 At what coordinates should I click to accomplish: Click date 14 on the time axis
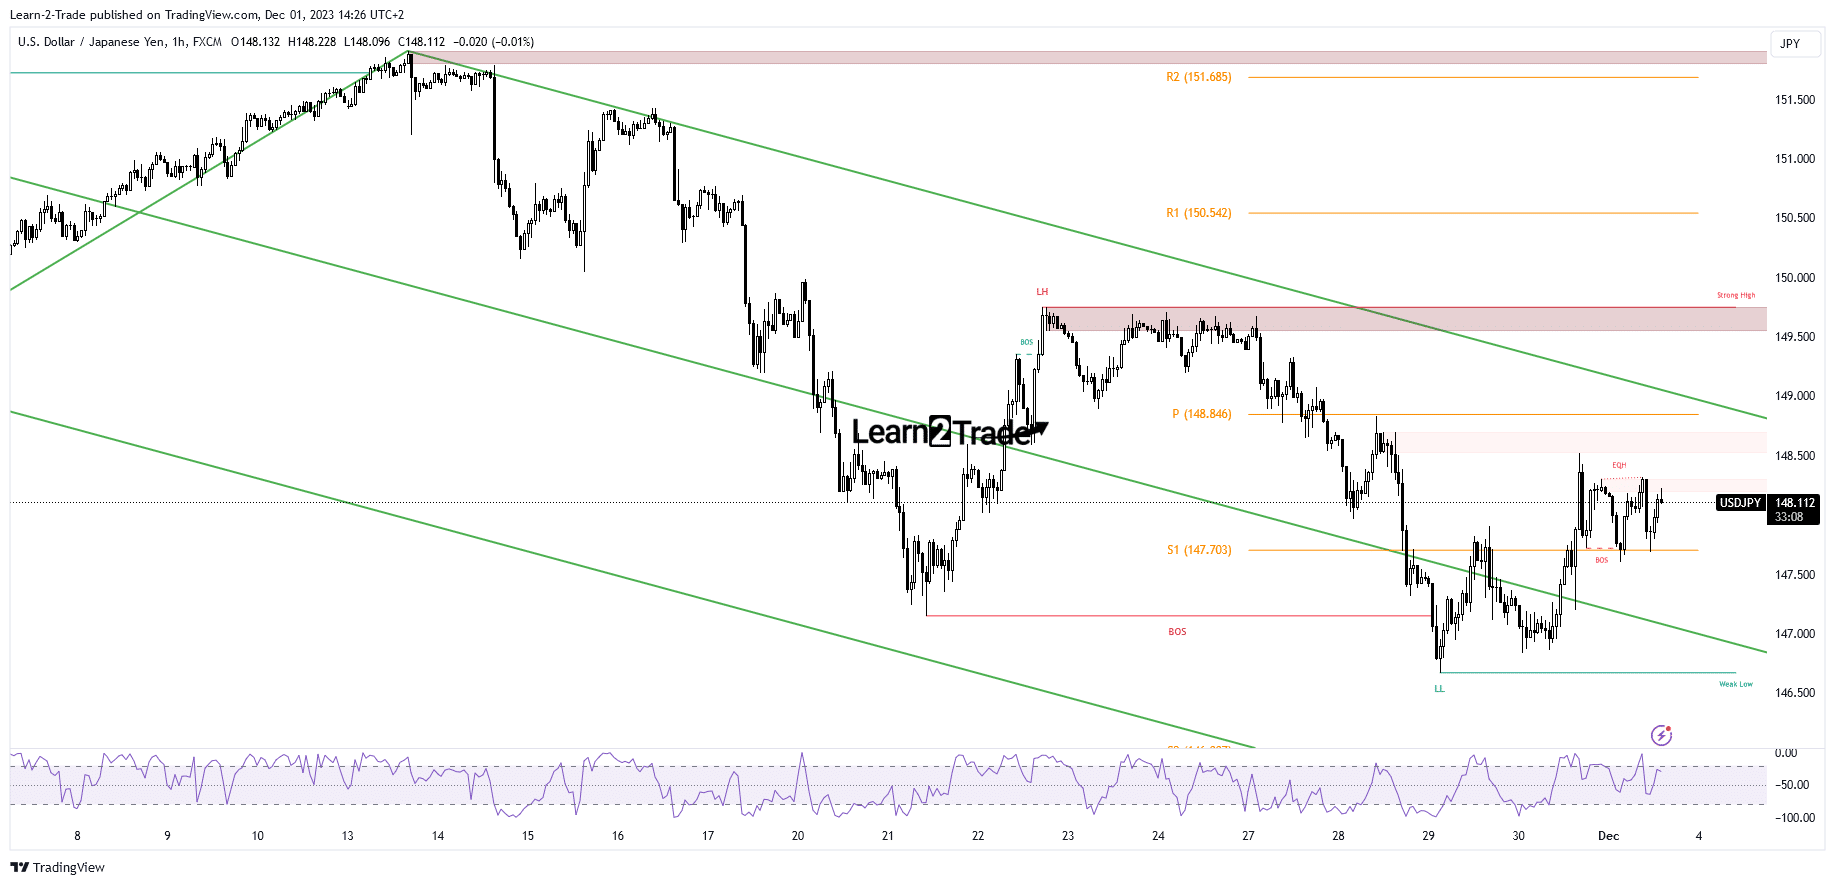pos(438,836)
